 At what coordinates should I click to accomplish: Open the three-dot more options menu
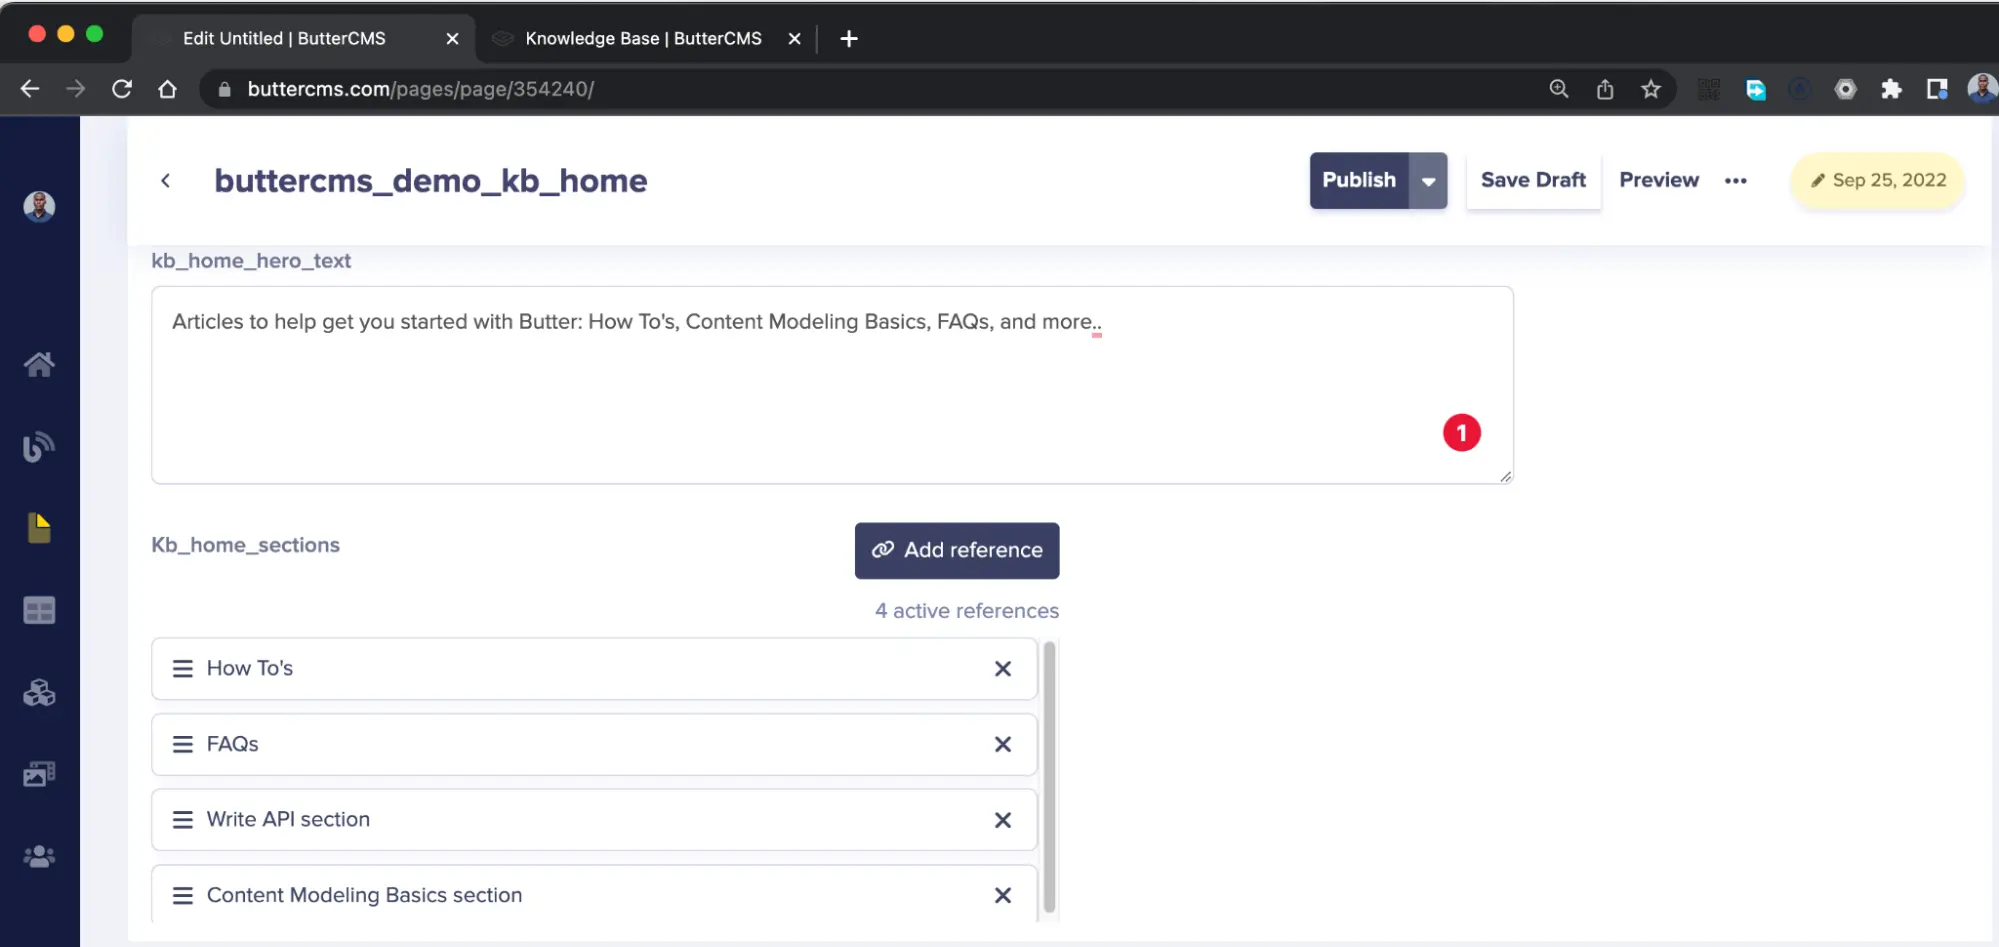tap(1736, 181)
